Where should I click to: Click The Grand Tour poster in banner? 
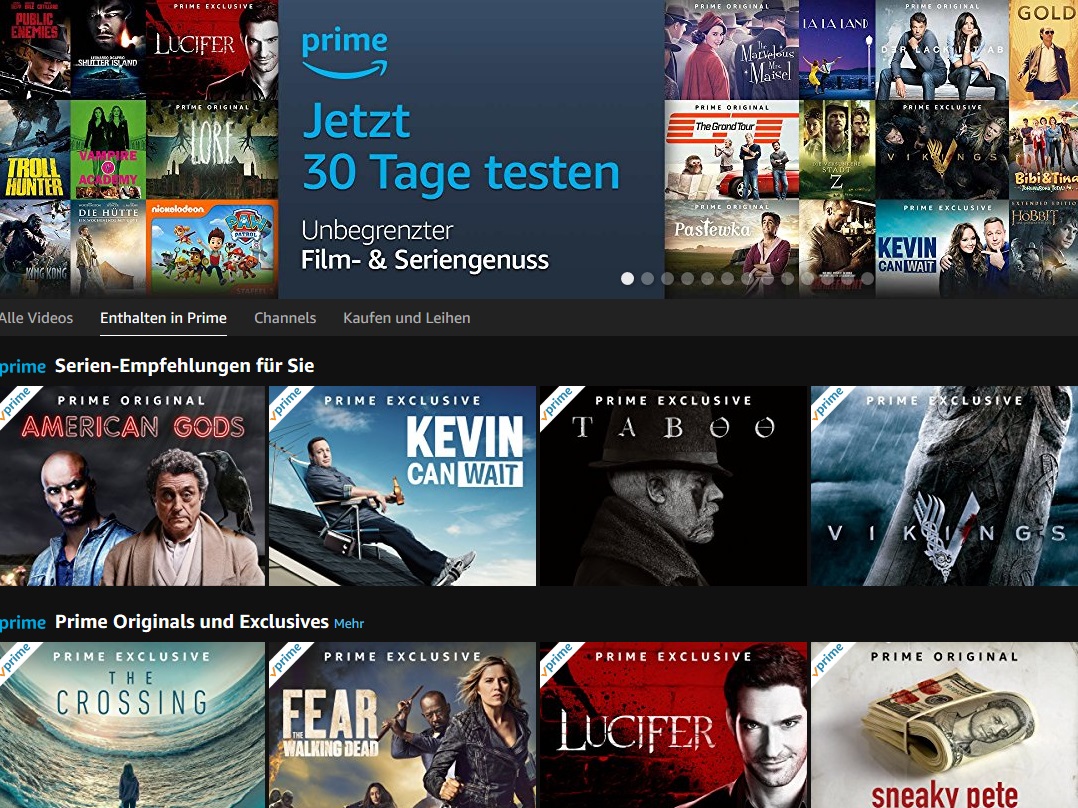click(732, 150)
